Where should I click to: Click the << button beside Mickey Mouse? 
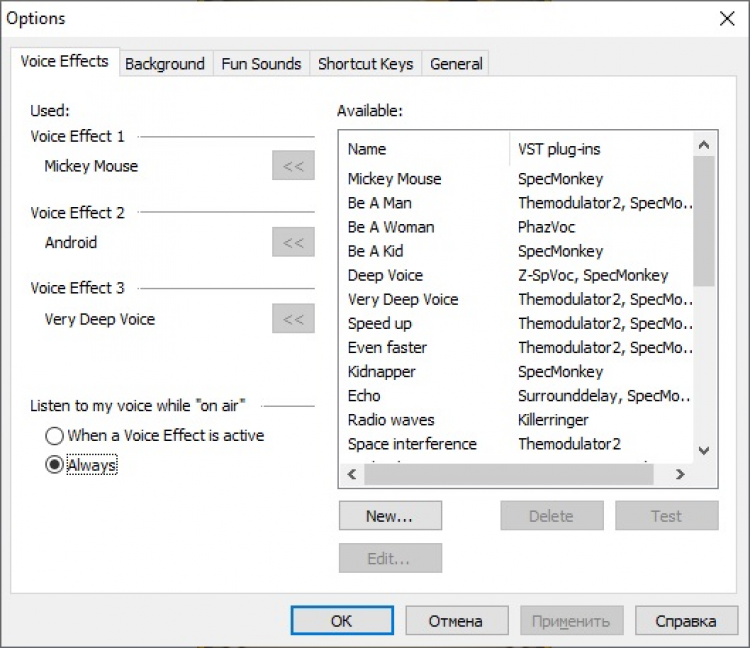point(293,166)
